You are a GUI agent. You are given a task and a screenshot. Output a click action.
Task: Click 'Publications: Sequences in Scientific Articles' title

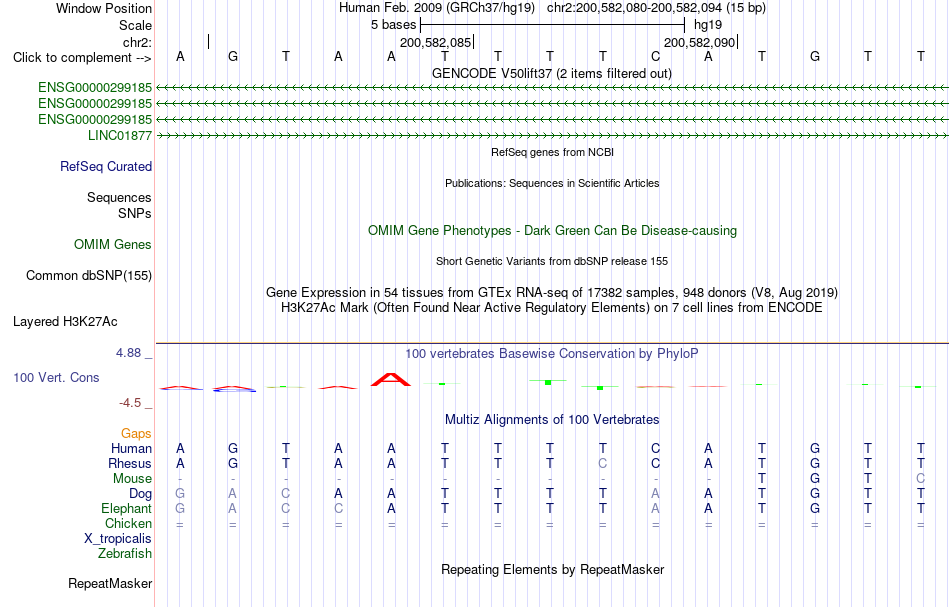[x=552, y=183]
